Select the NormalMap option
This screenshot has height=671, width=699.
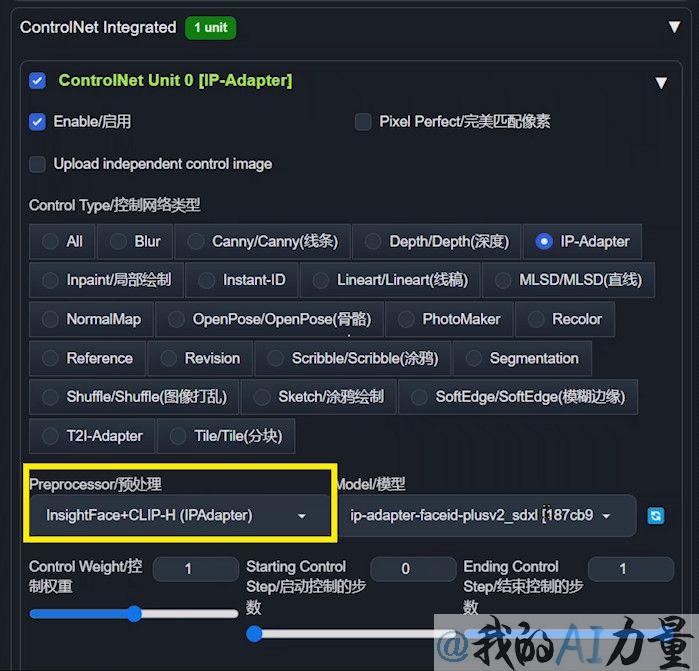point(91,319)
